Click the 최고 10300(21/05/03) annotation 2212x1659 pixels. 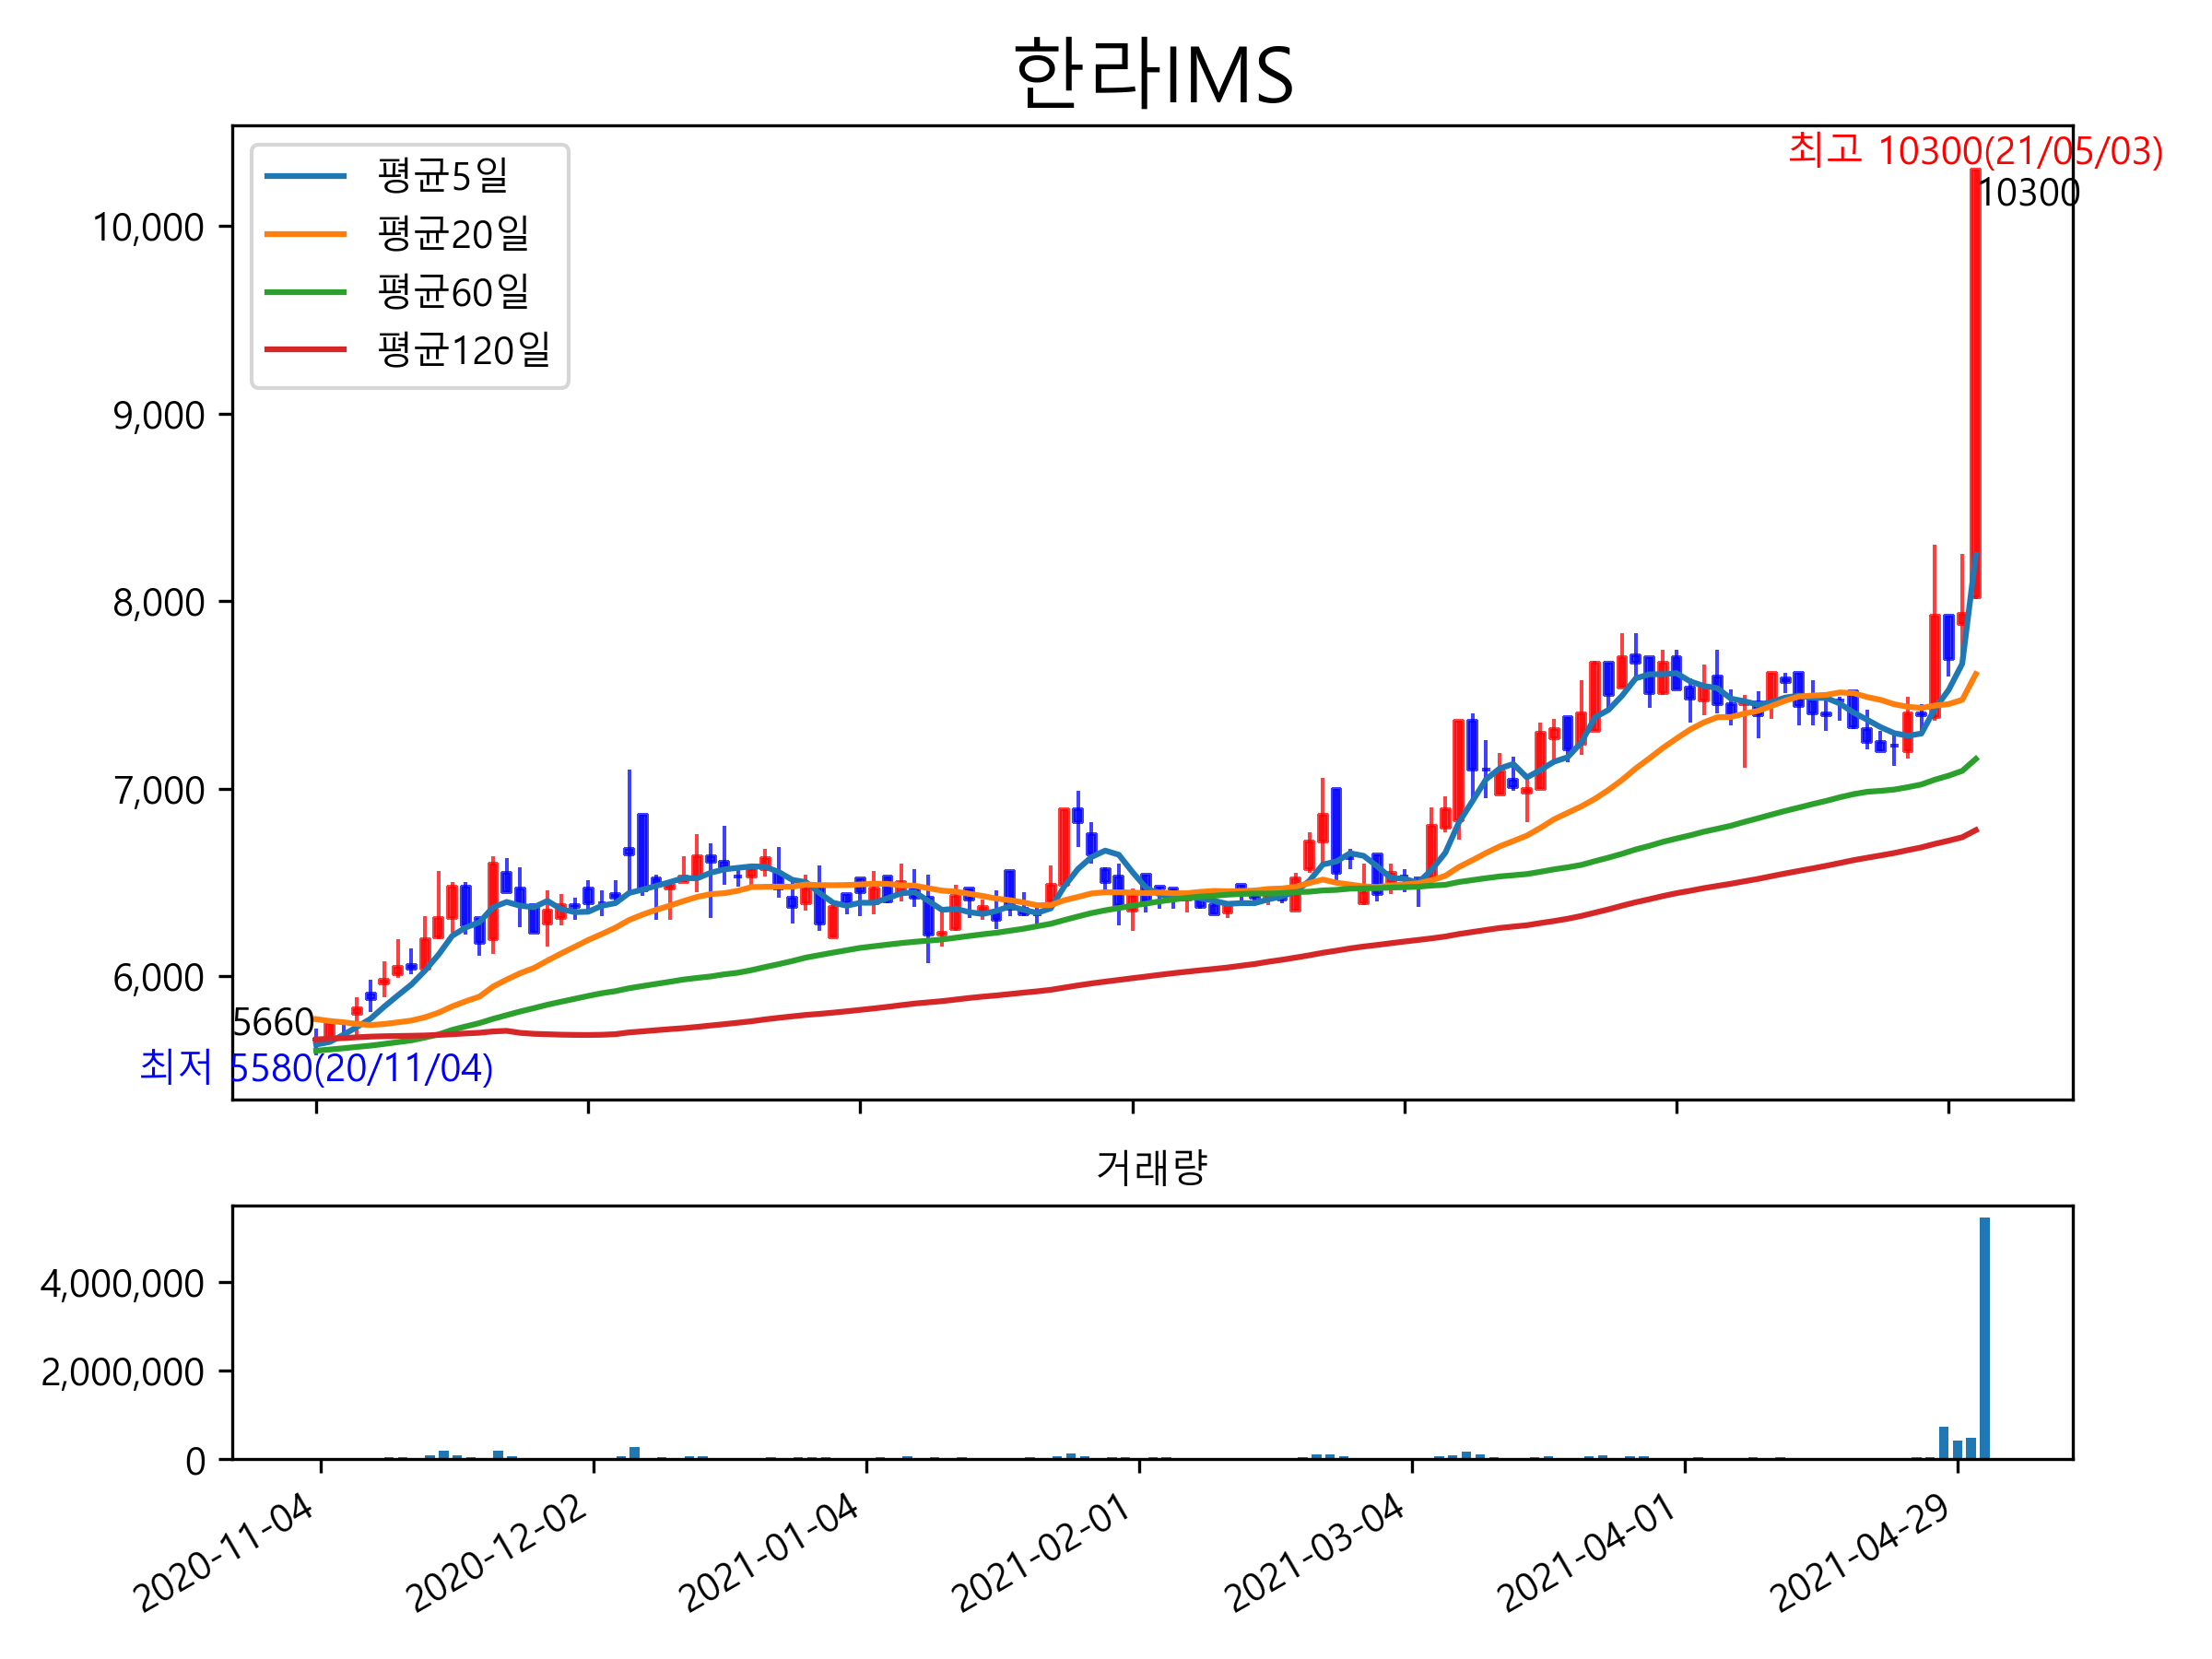1975,151
